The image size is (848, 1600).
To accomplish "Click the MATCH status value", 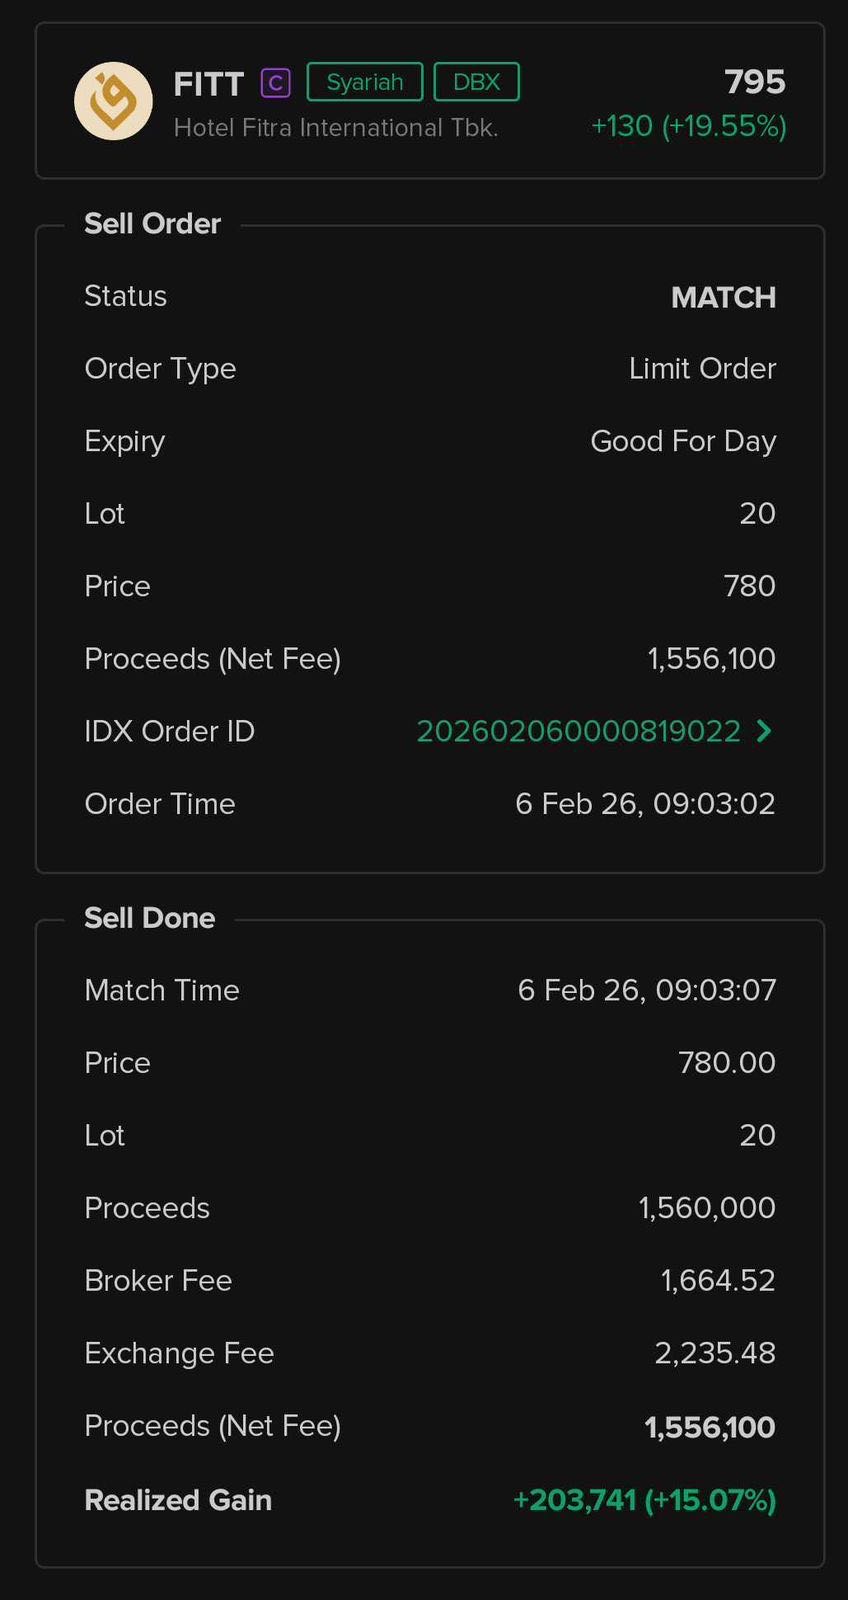I will pyautogui.click(x=723, y=297).
